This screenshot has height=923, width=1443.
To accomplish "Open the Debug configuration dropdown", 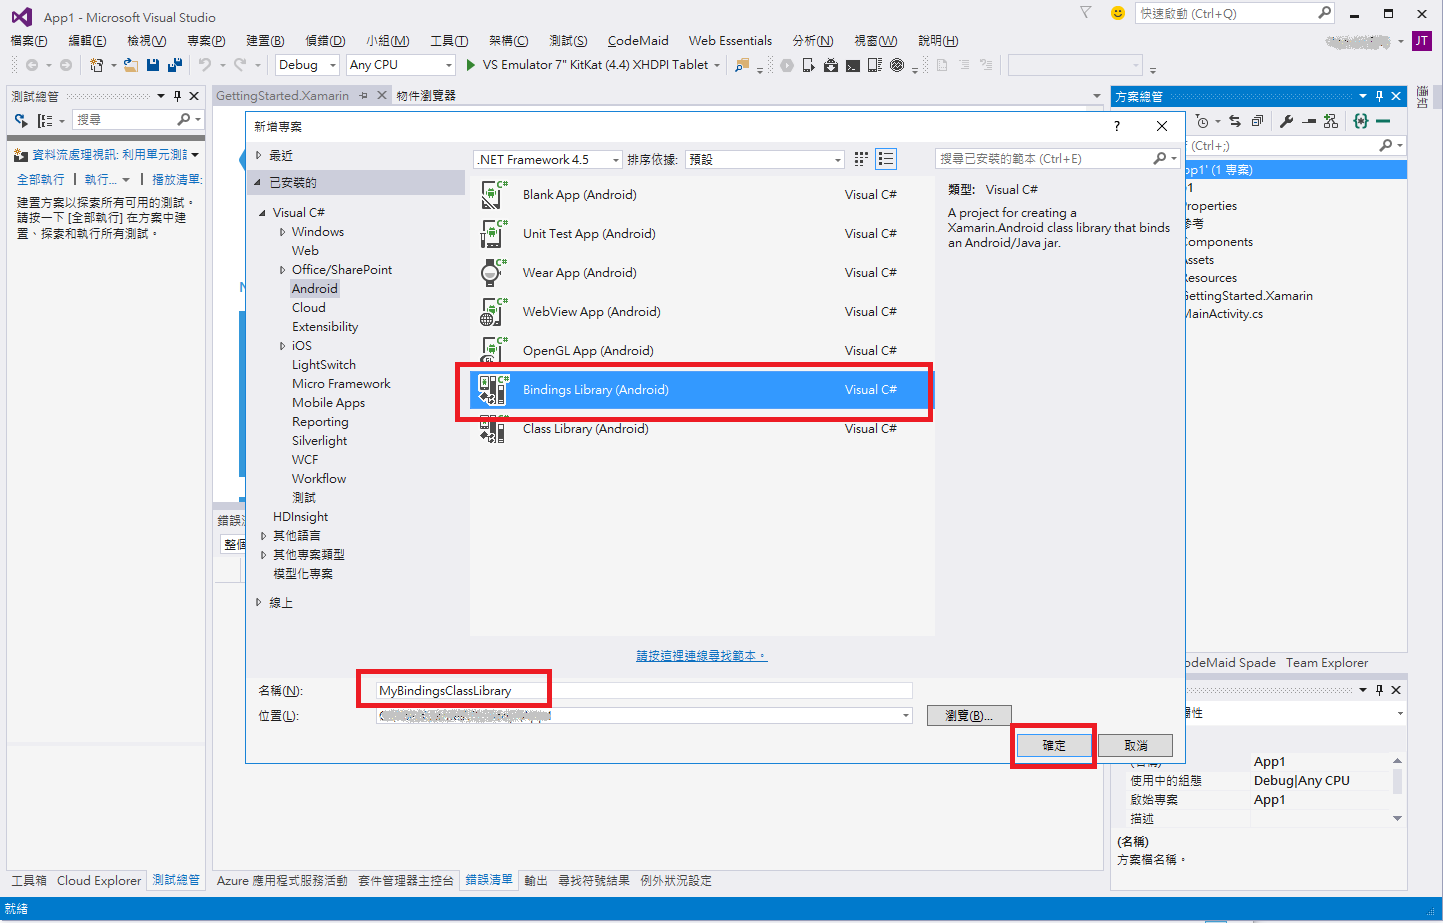I will [307, 65].
